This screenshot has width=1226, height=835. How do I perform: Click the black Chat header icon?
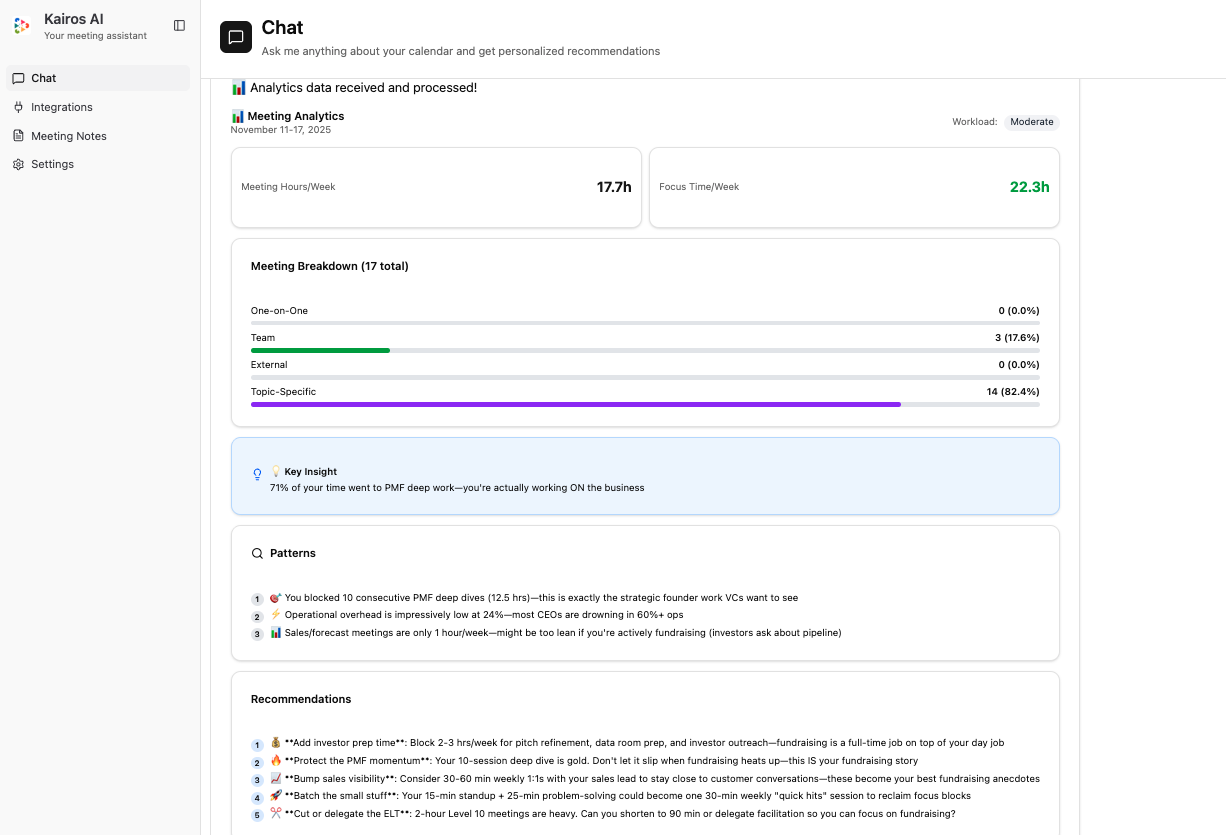pyautogui.click(x=236, y=37)
